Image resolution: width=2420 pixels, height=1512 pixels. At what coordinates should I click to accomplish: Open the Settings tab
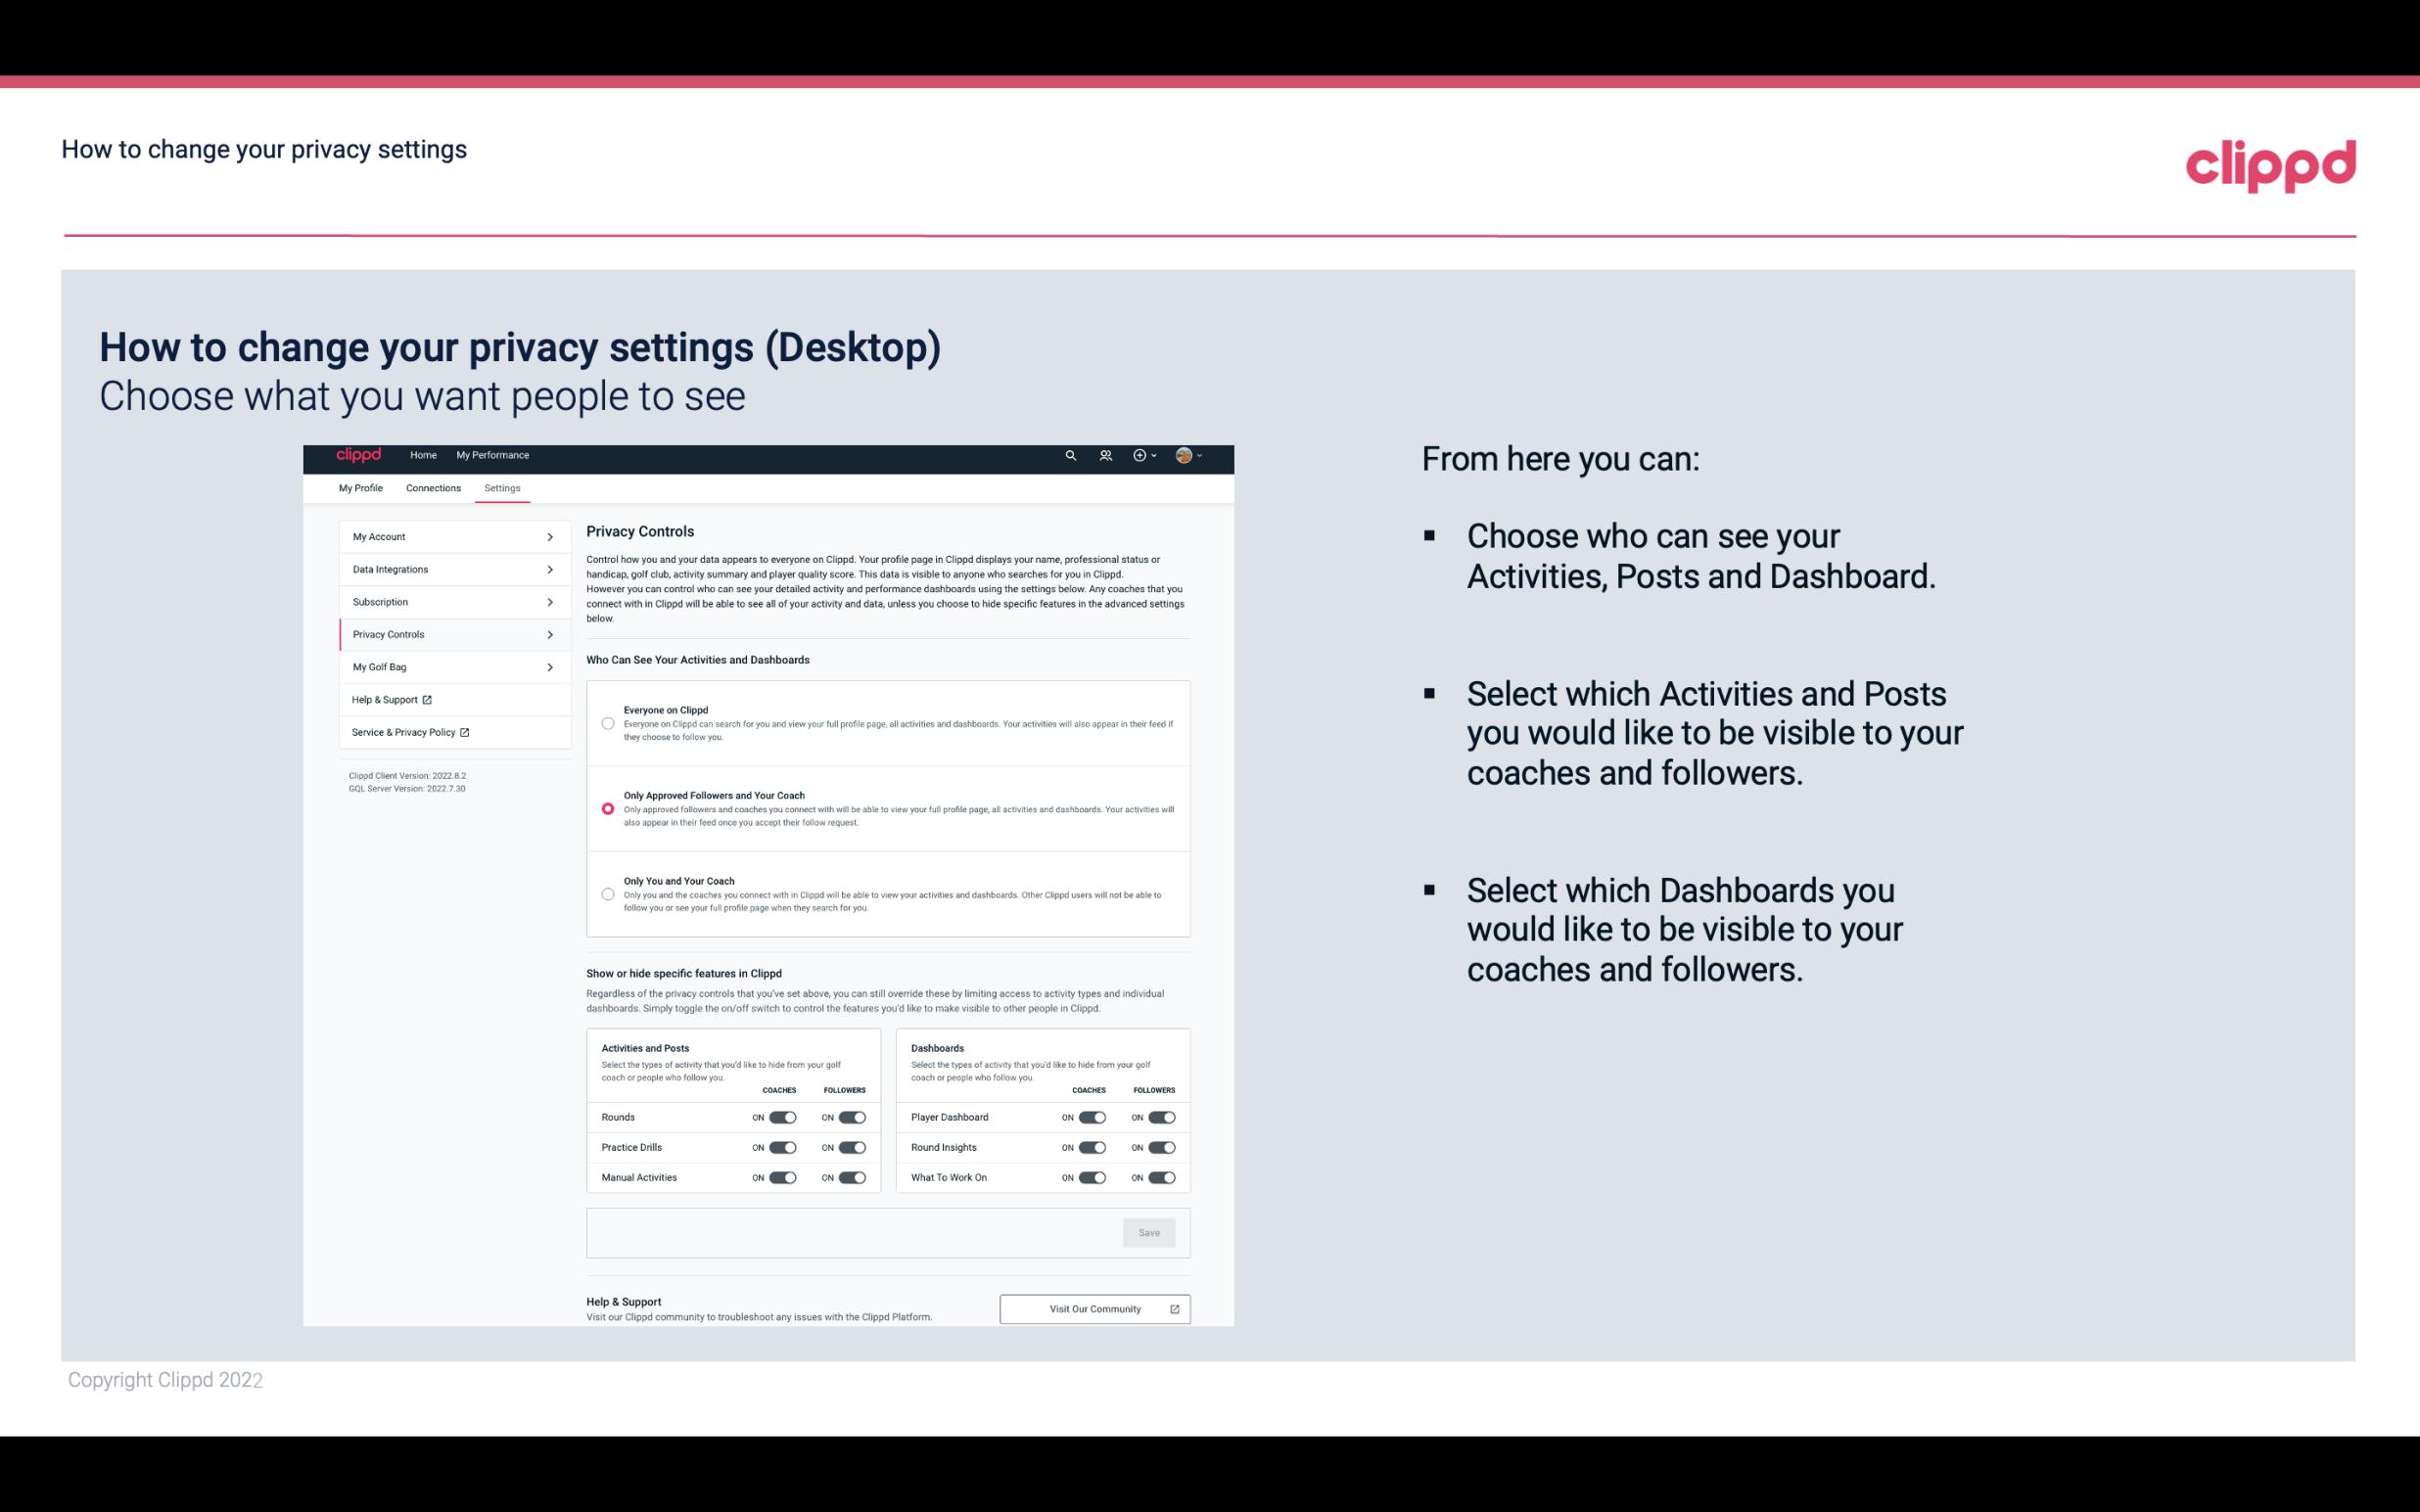tap(502, 487)
